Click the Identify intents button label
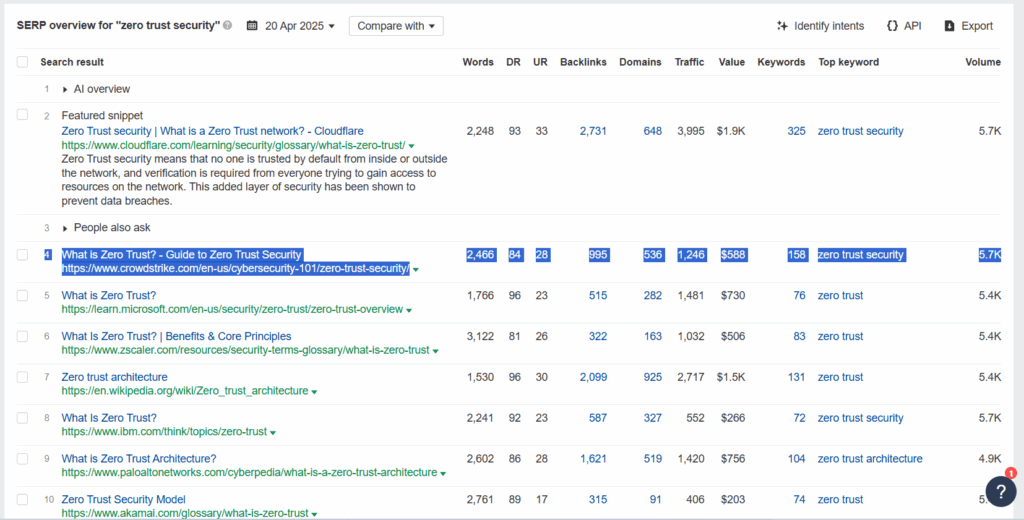 [829, 26]
